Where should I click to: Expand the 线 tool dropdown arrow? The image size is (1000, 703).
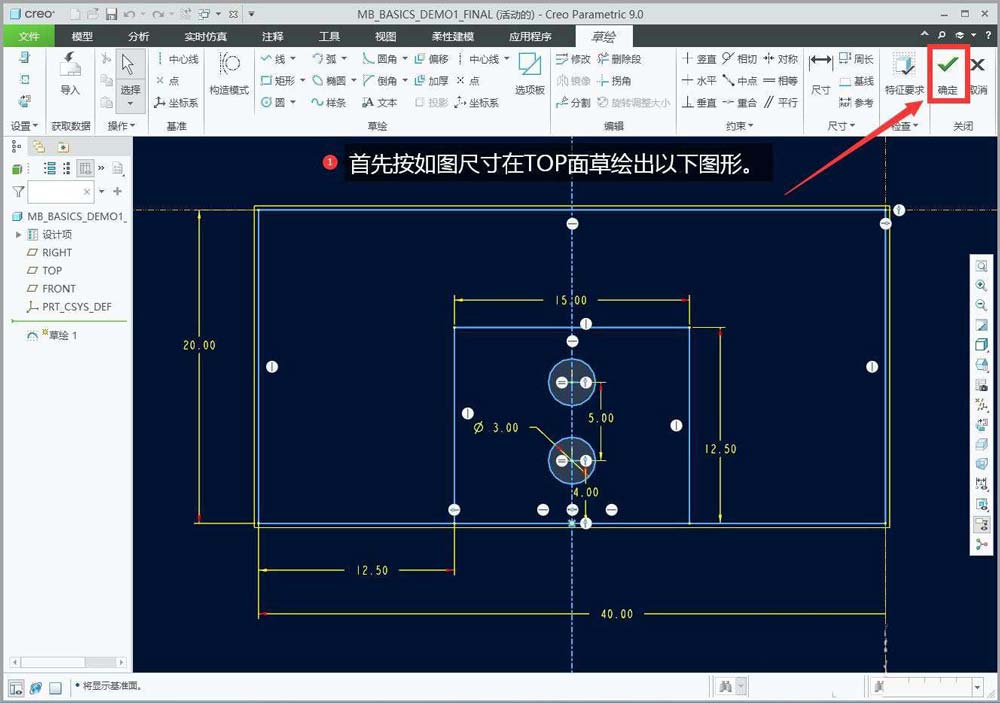coord(293,59)
